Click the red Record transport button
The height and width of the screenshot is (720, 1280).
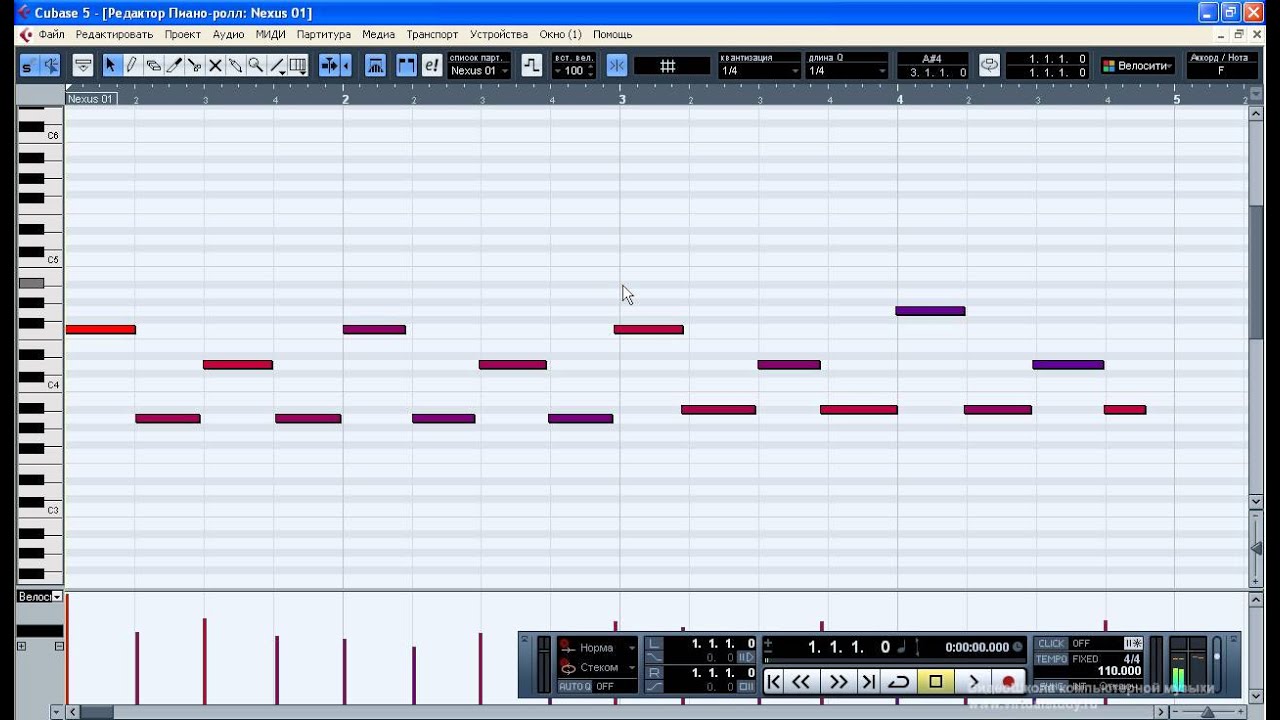(1009, 682)
